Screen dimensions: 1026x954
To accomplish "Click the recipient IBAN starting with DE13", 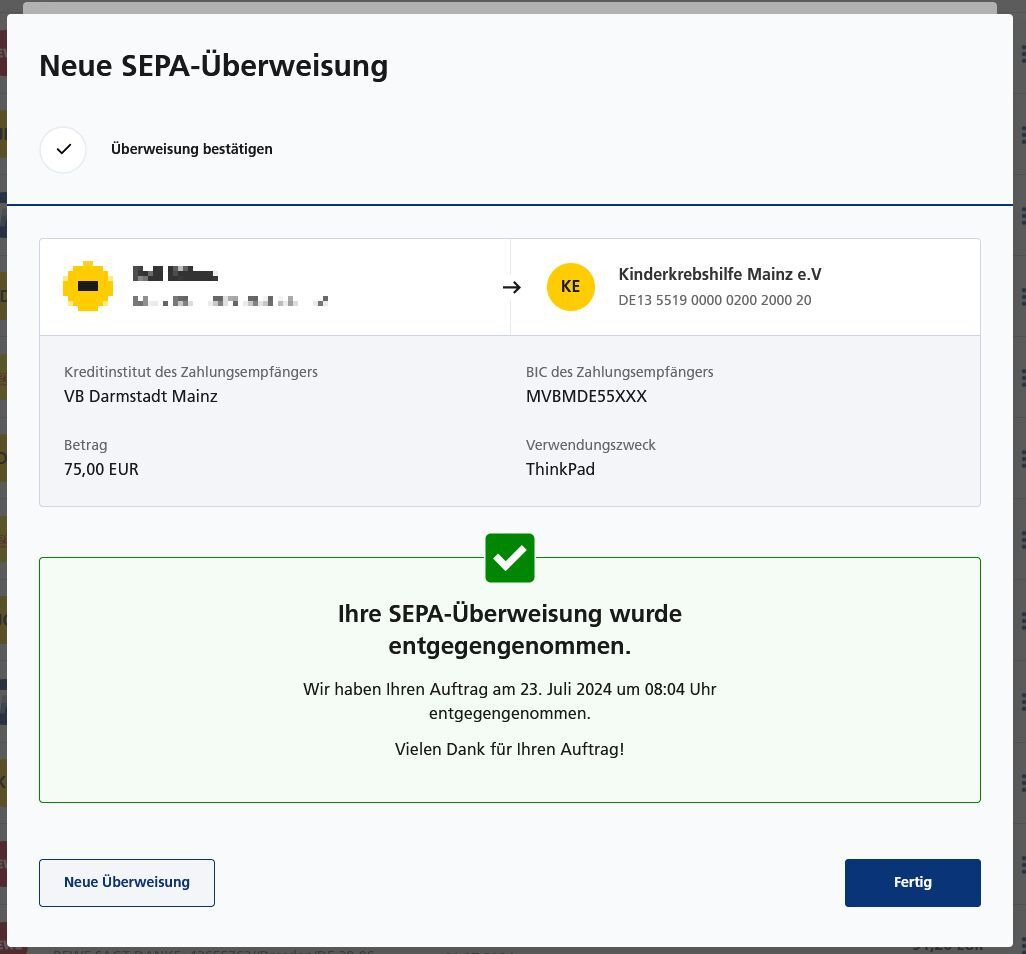I will click(x=714, y=300).
